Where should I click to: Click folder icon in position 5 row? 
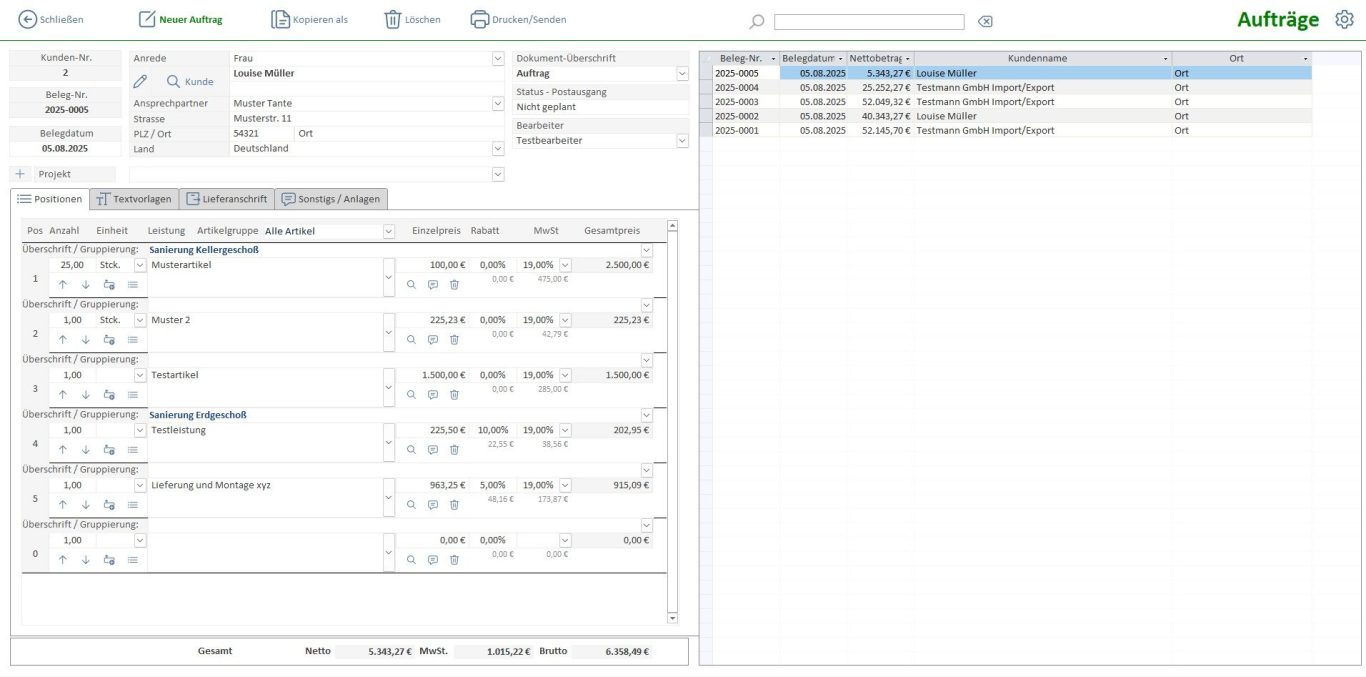tap(110, 505)
